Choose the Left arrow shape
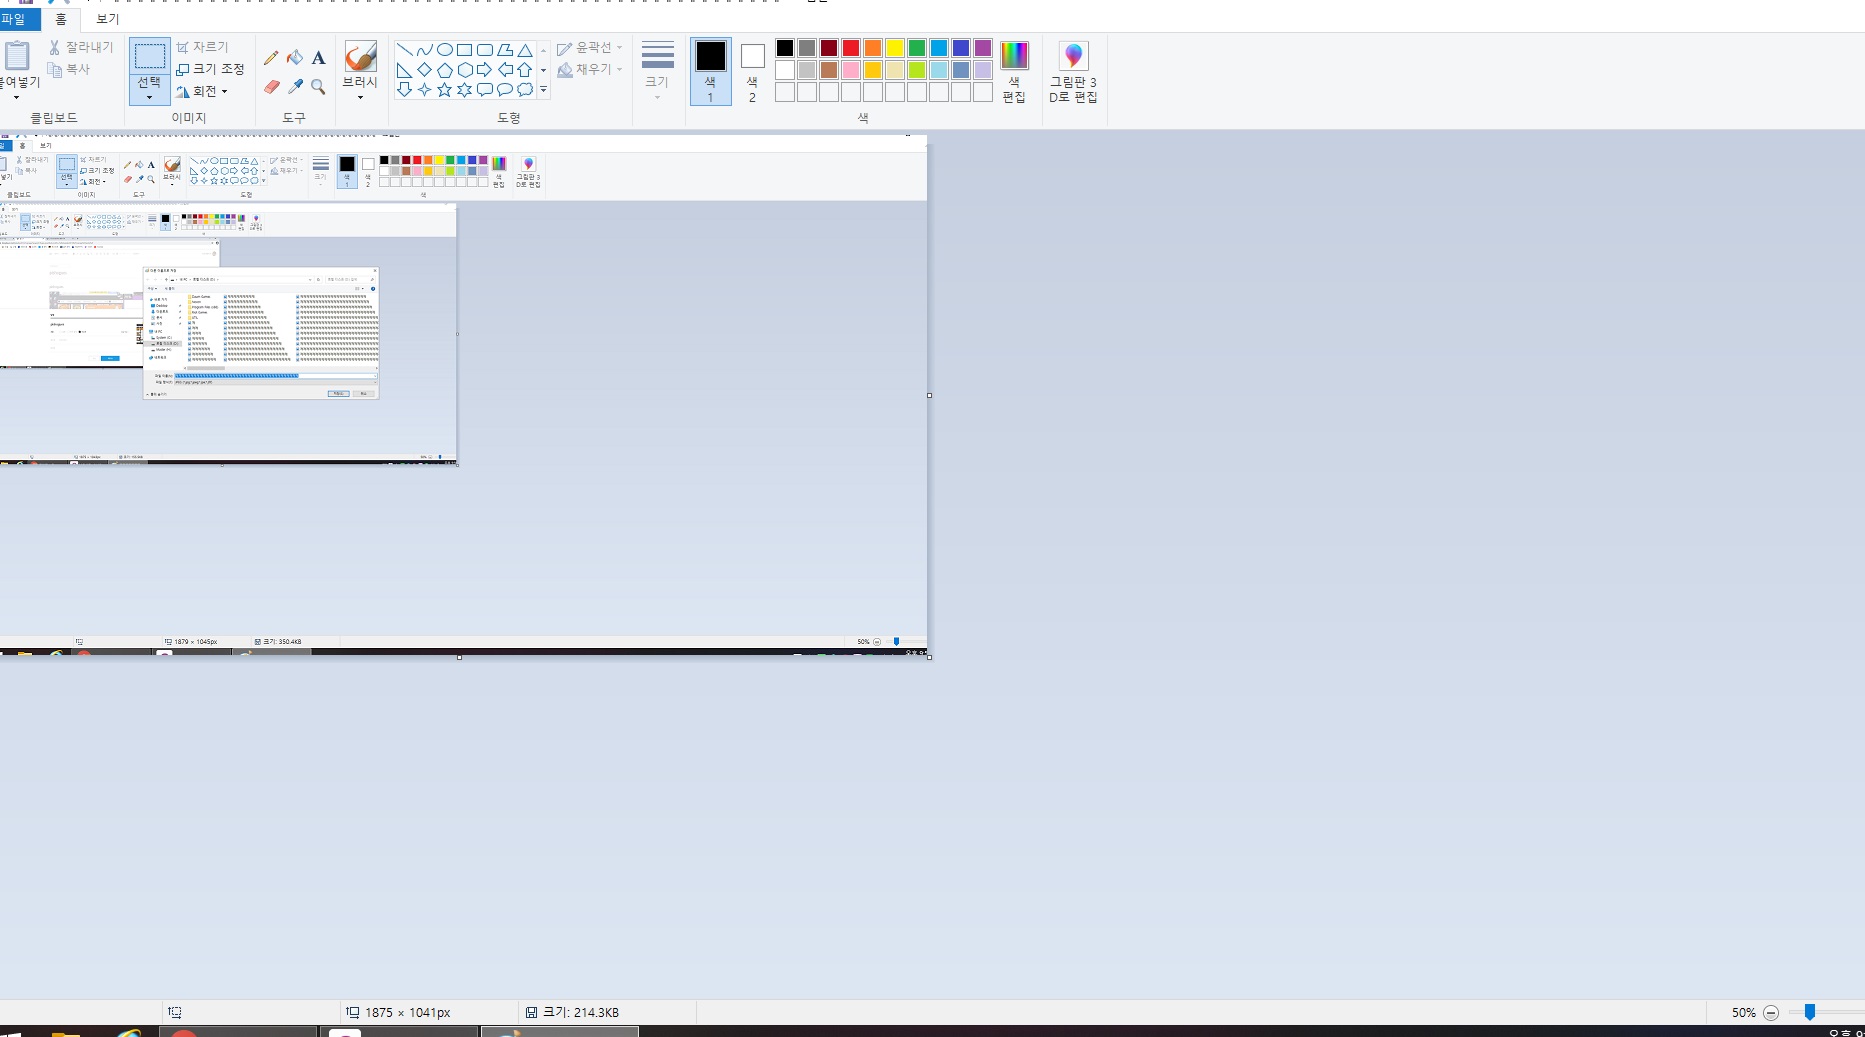The image size is (1865, 1037). tap(504, 69)
